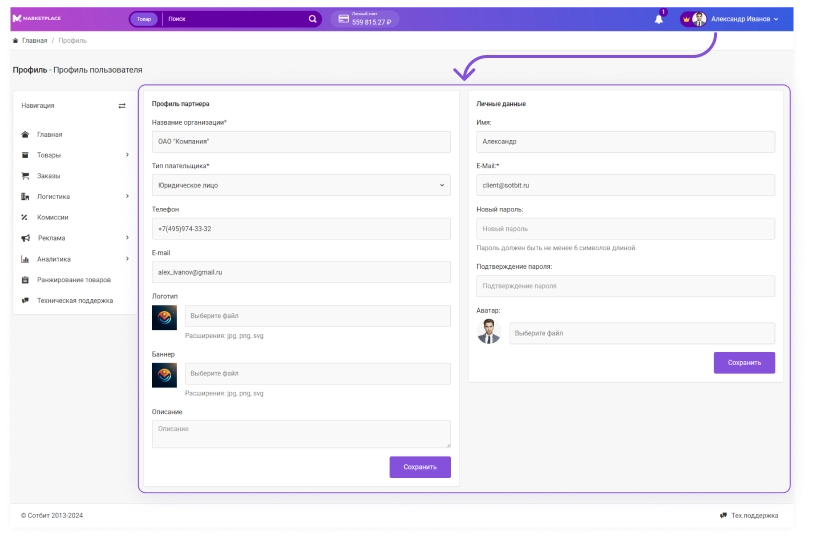The width and height of the screenshot is (815, 538).
Task: Expand the Аналитика submenu chevron
Action: click(x=127, y=258)
